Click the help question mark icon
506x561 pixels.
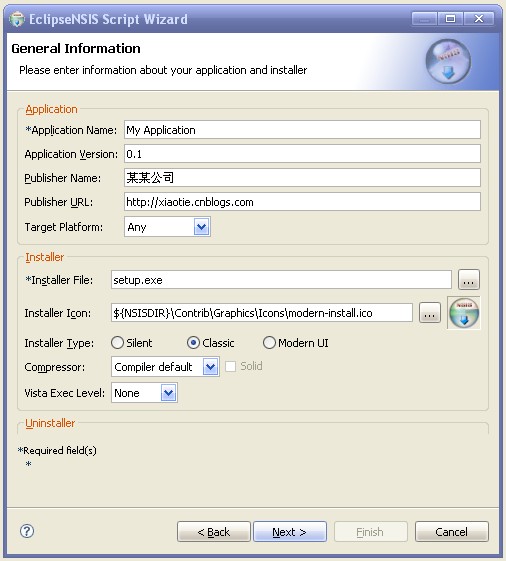(x=27, y=531)
